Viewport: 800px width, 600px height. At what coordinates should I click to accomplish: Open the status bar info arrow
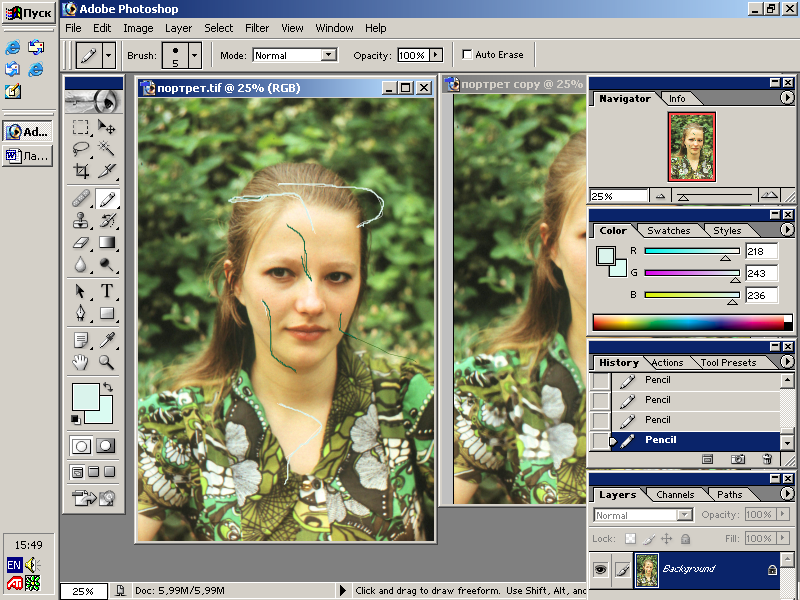(342, 590)
